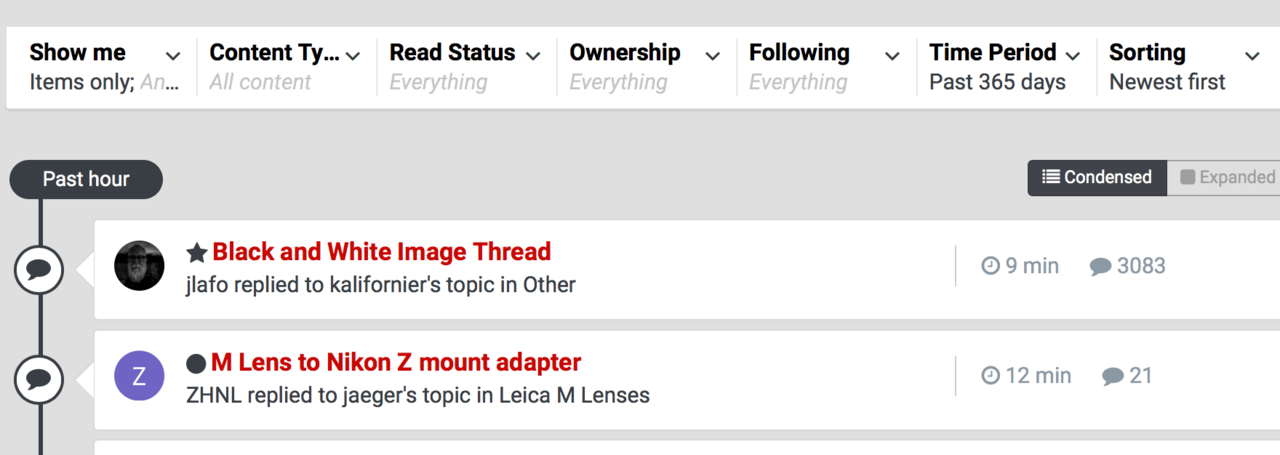Open the Black and White Image Thread topic
This screenshot has width=1280, height=455.
[x=381, y=252]
